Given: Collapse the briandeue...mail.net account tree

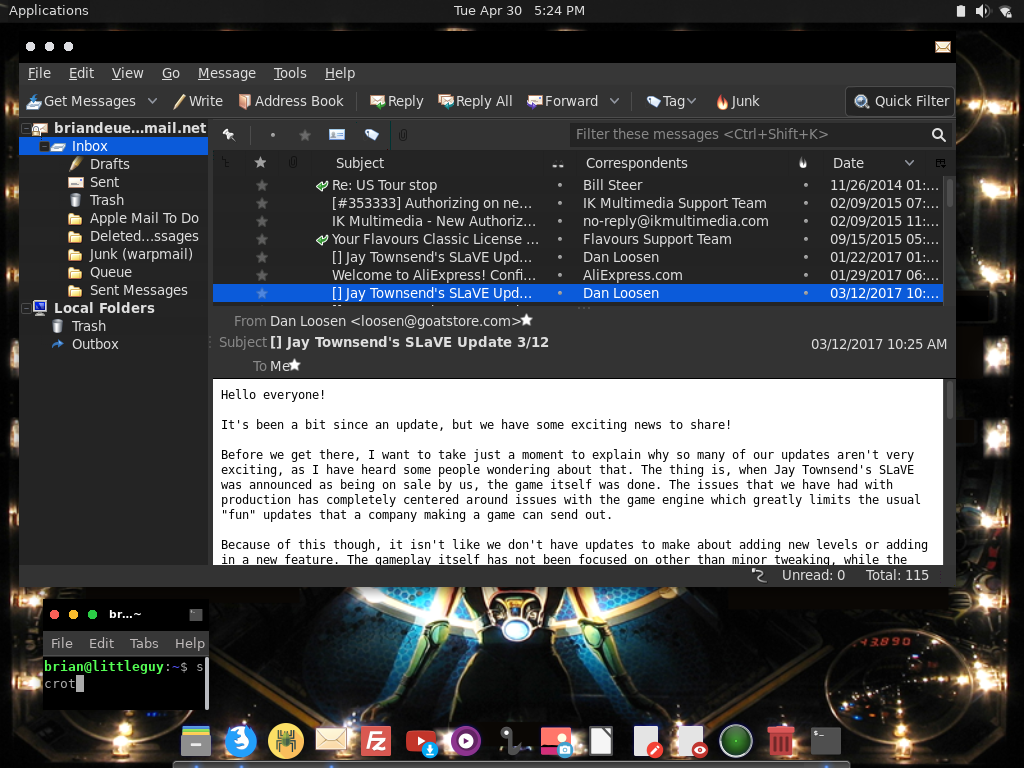Looking at the screenshot, I should point(26,128).
